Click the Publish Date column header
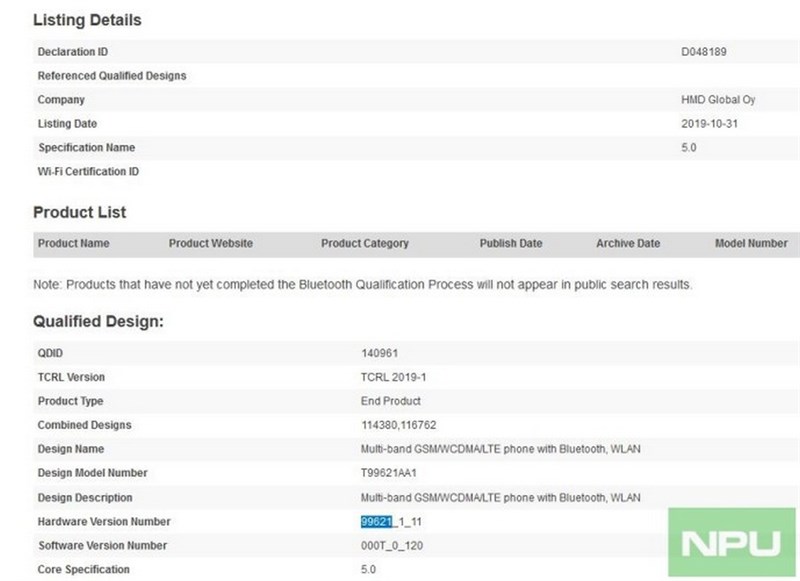Viewport: 800px width, 581px height. [510, 243]
